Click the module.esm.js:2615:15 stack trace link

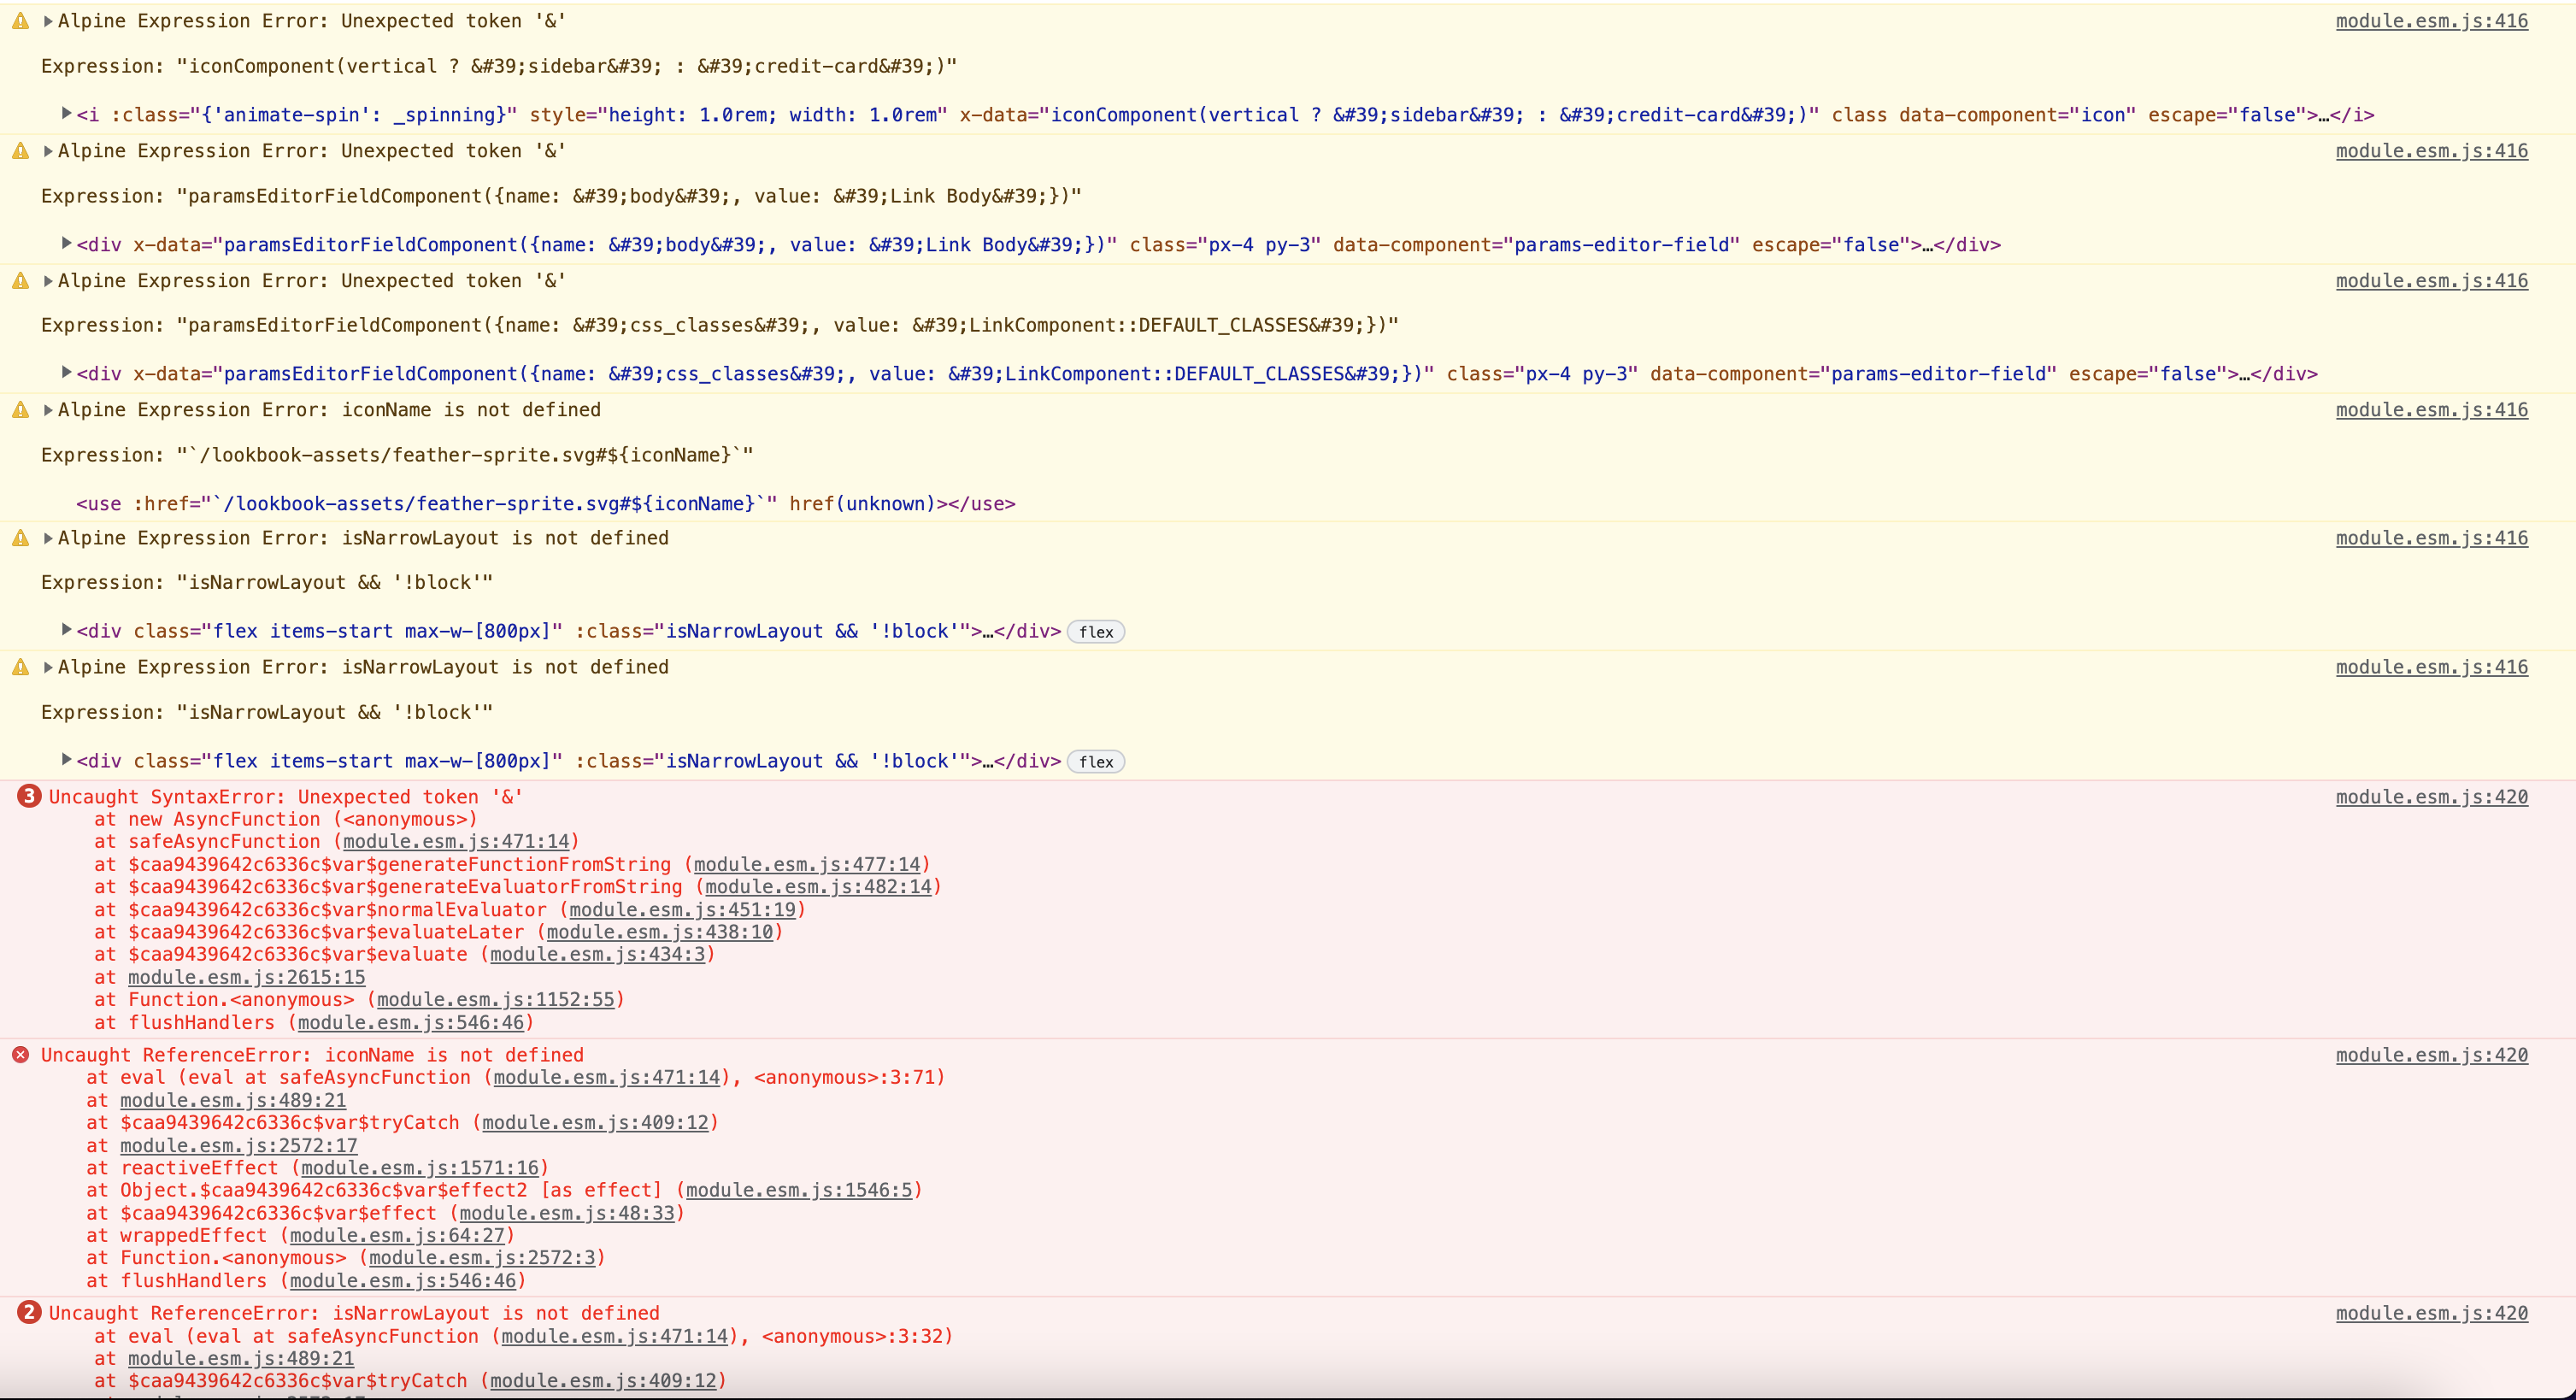click(246, 977)
